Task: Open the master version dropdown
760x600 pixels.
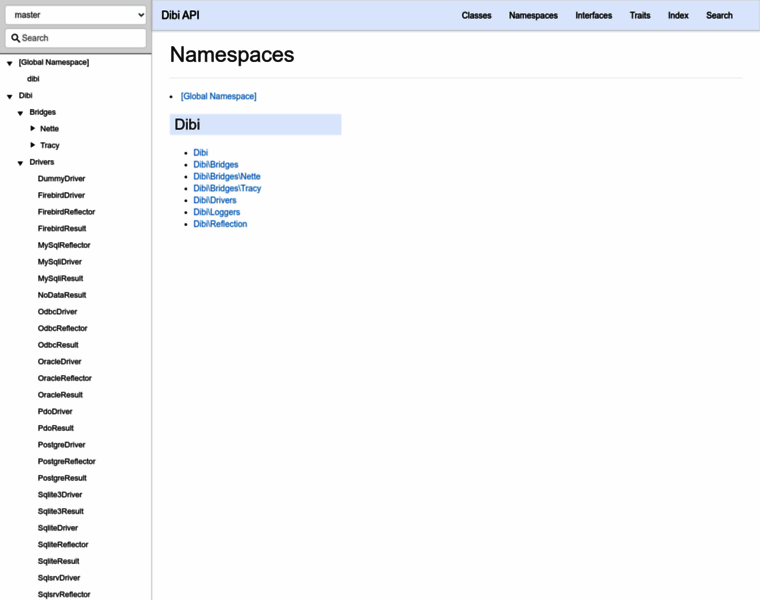Action: tap(76, 15)
